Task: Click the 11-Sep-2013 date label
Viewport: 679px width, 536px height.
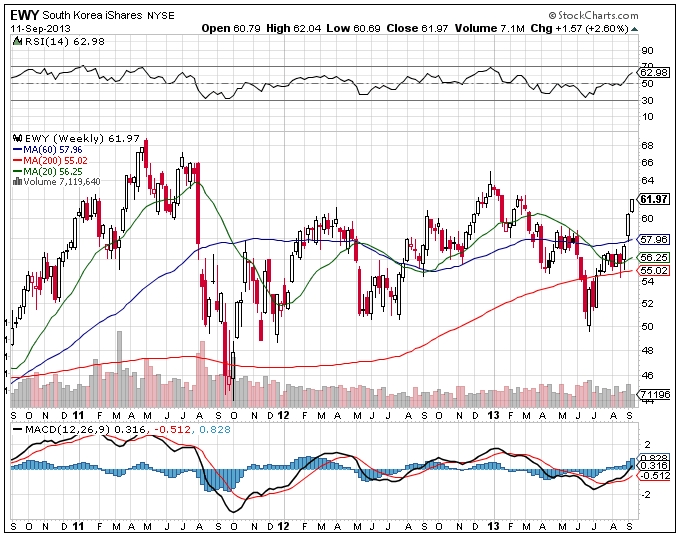Action: pos(41,29)
